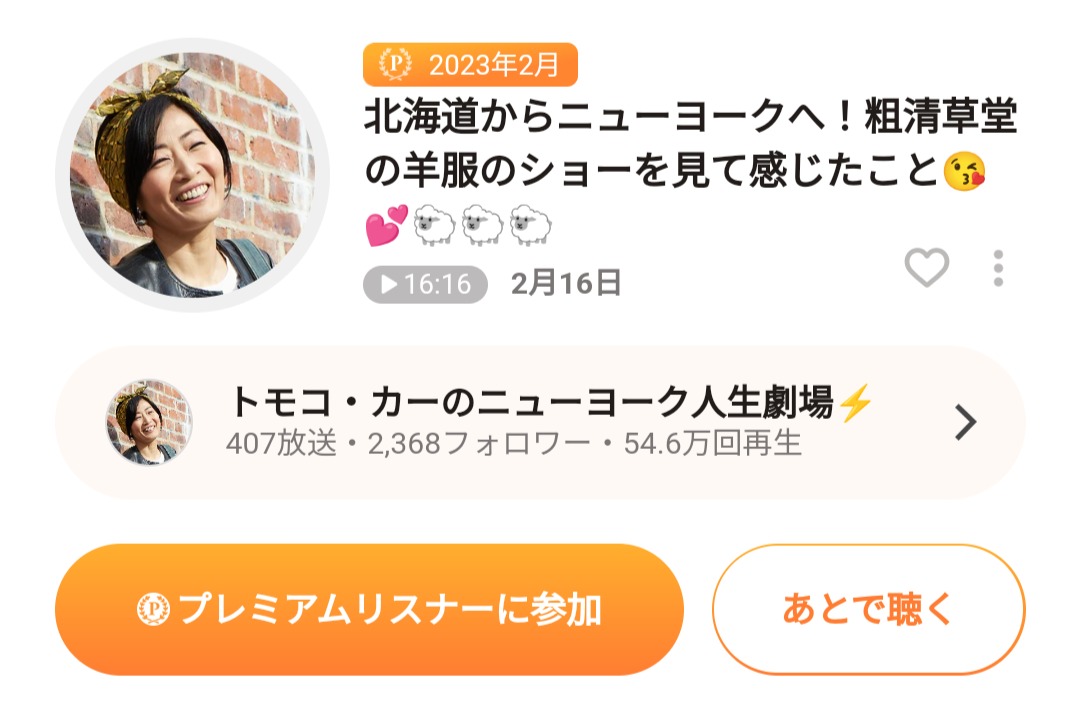Tap the last sheep emoji under the title
Viewport: 1080px width, 704px height.
[x=530, y=225]
